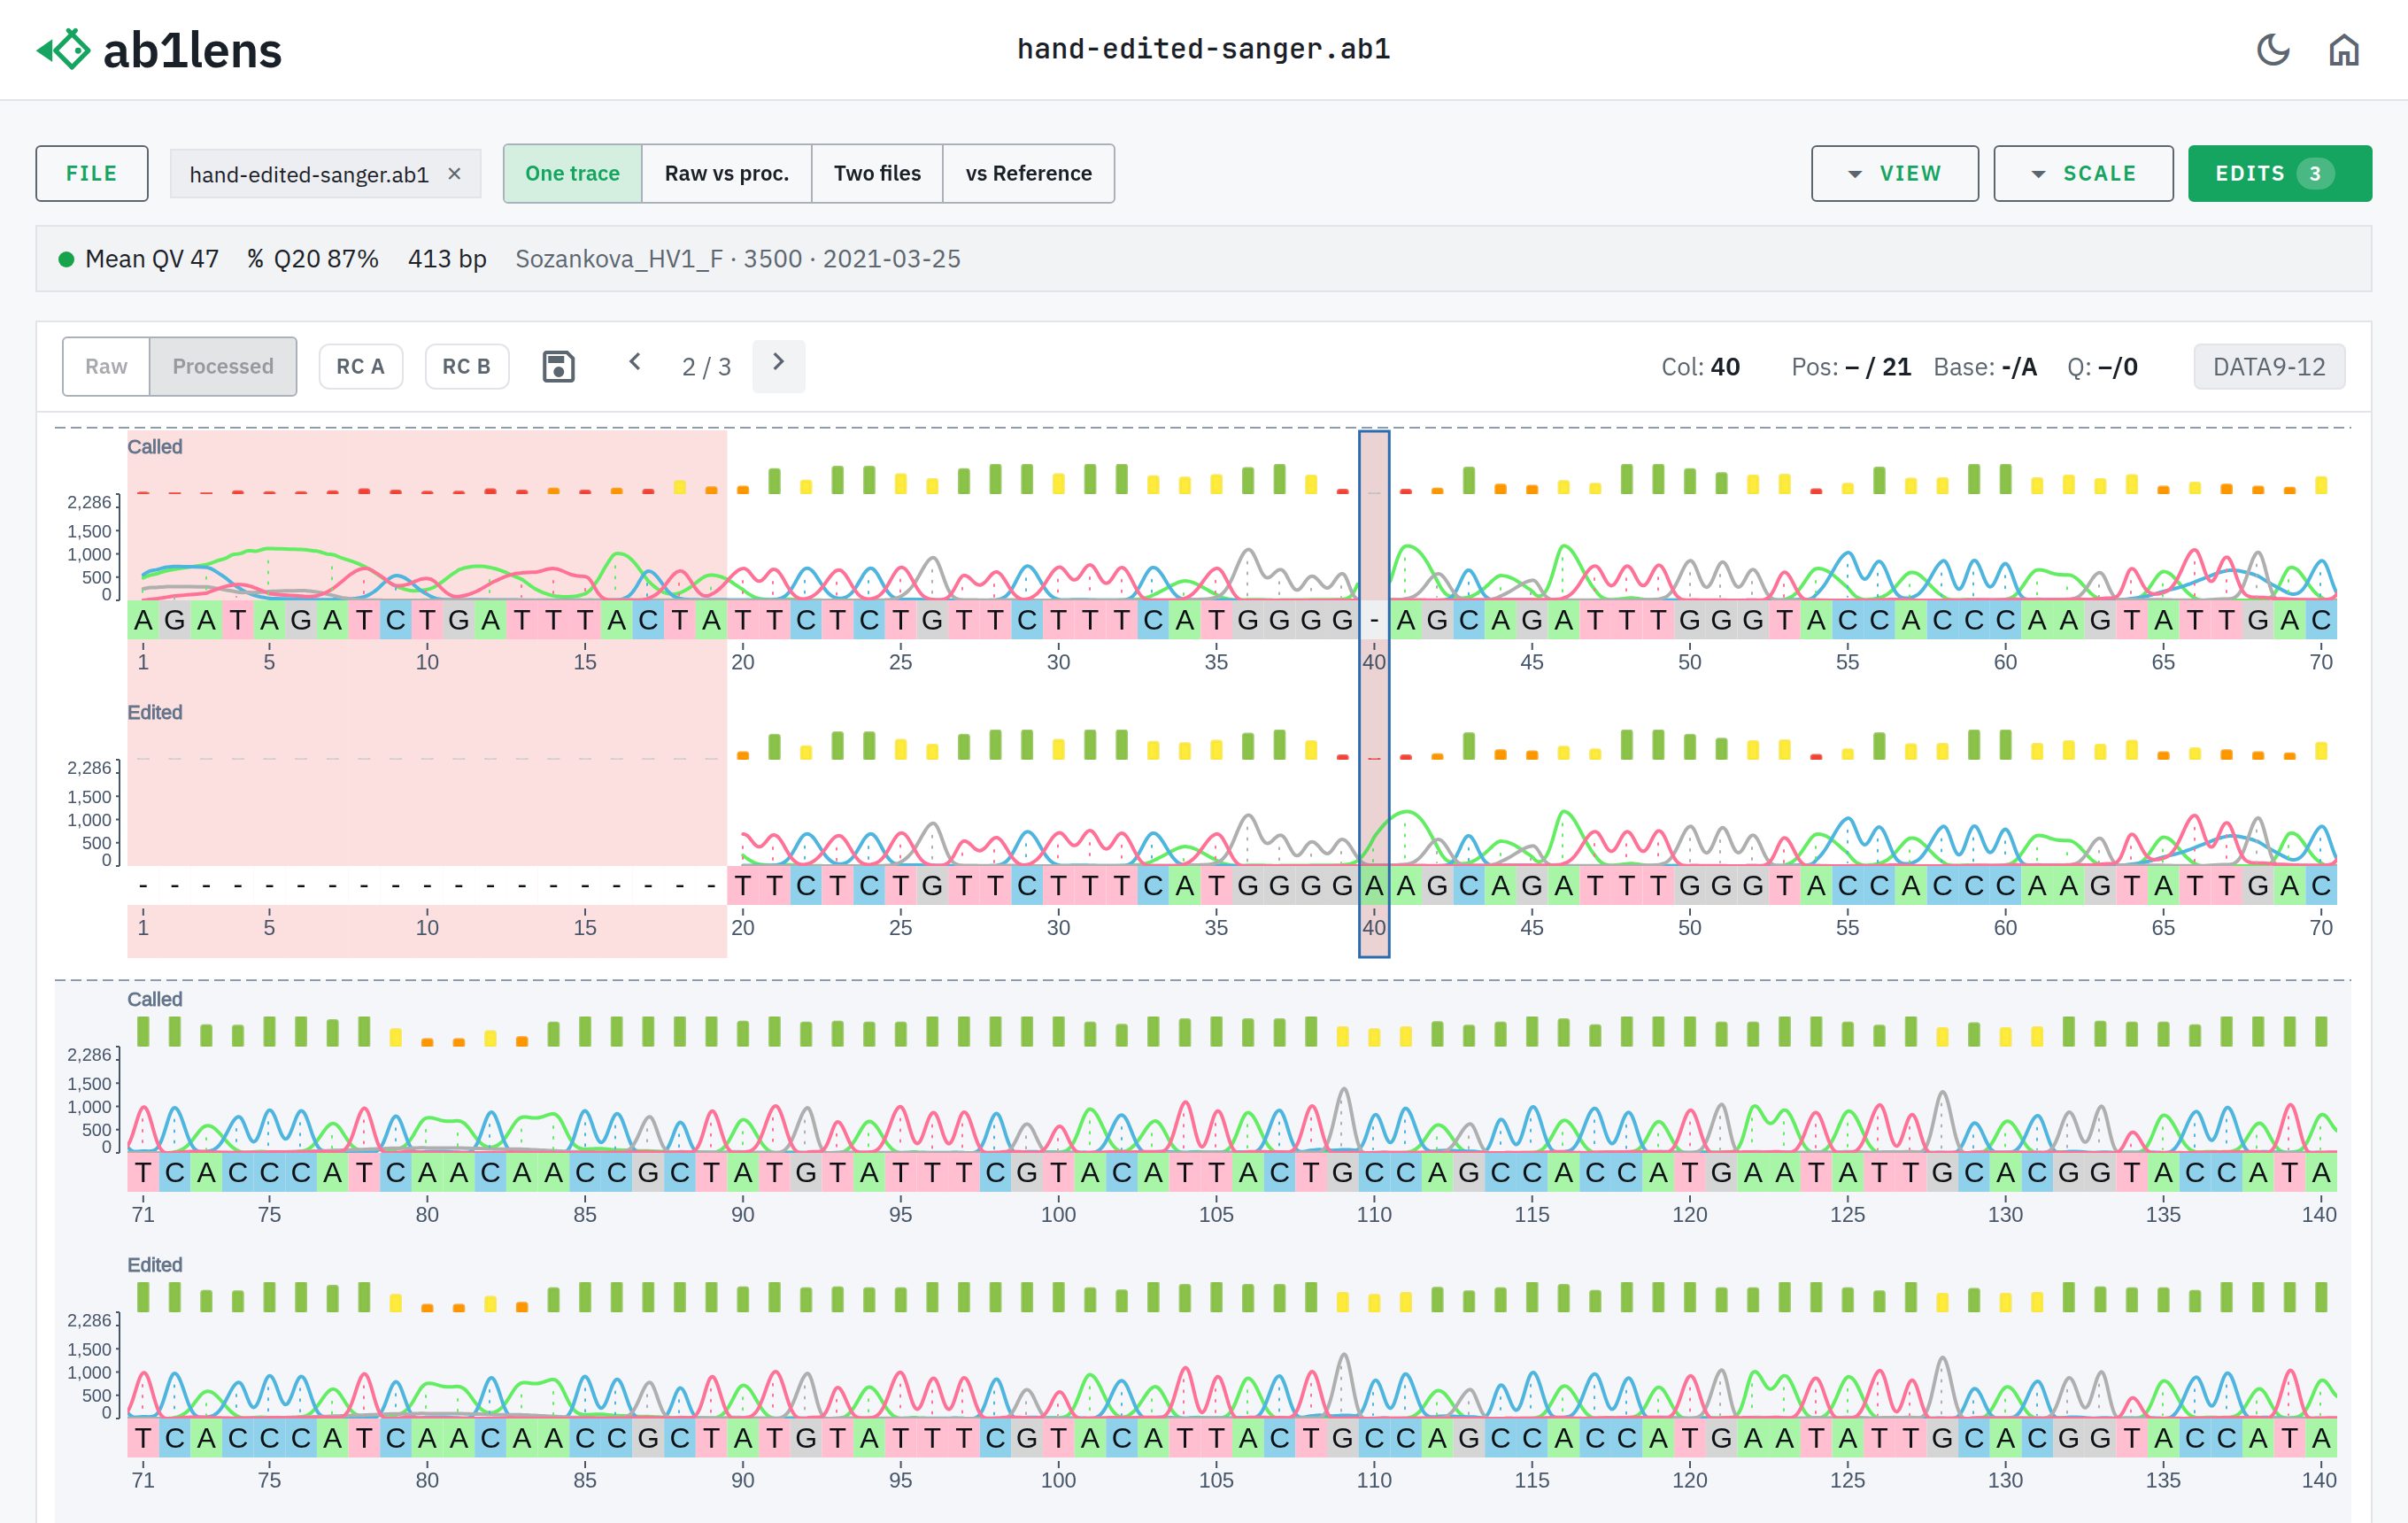Click the Q: –/0 readout

2102,367
